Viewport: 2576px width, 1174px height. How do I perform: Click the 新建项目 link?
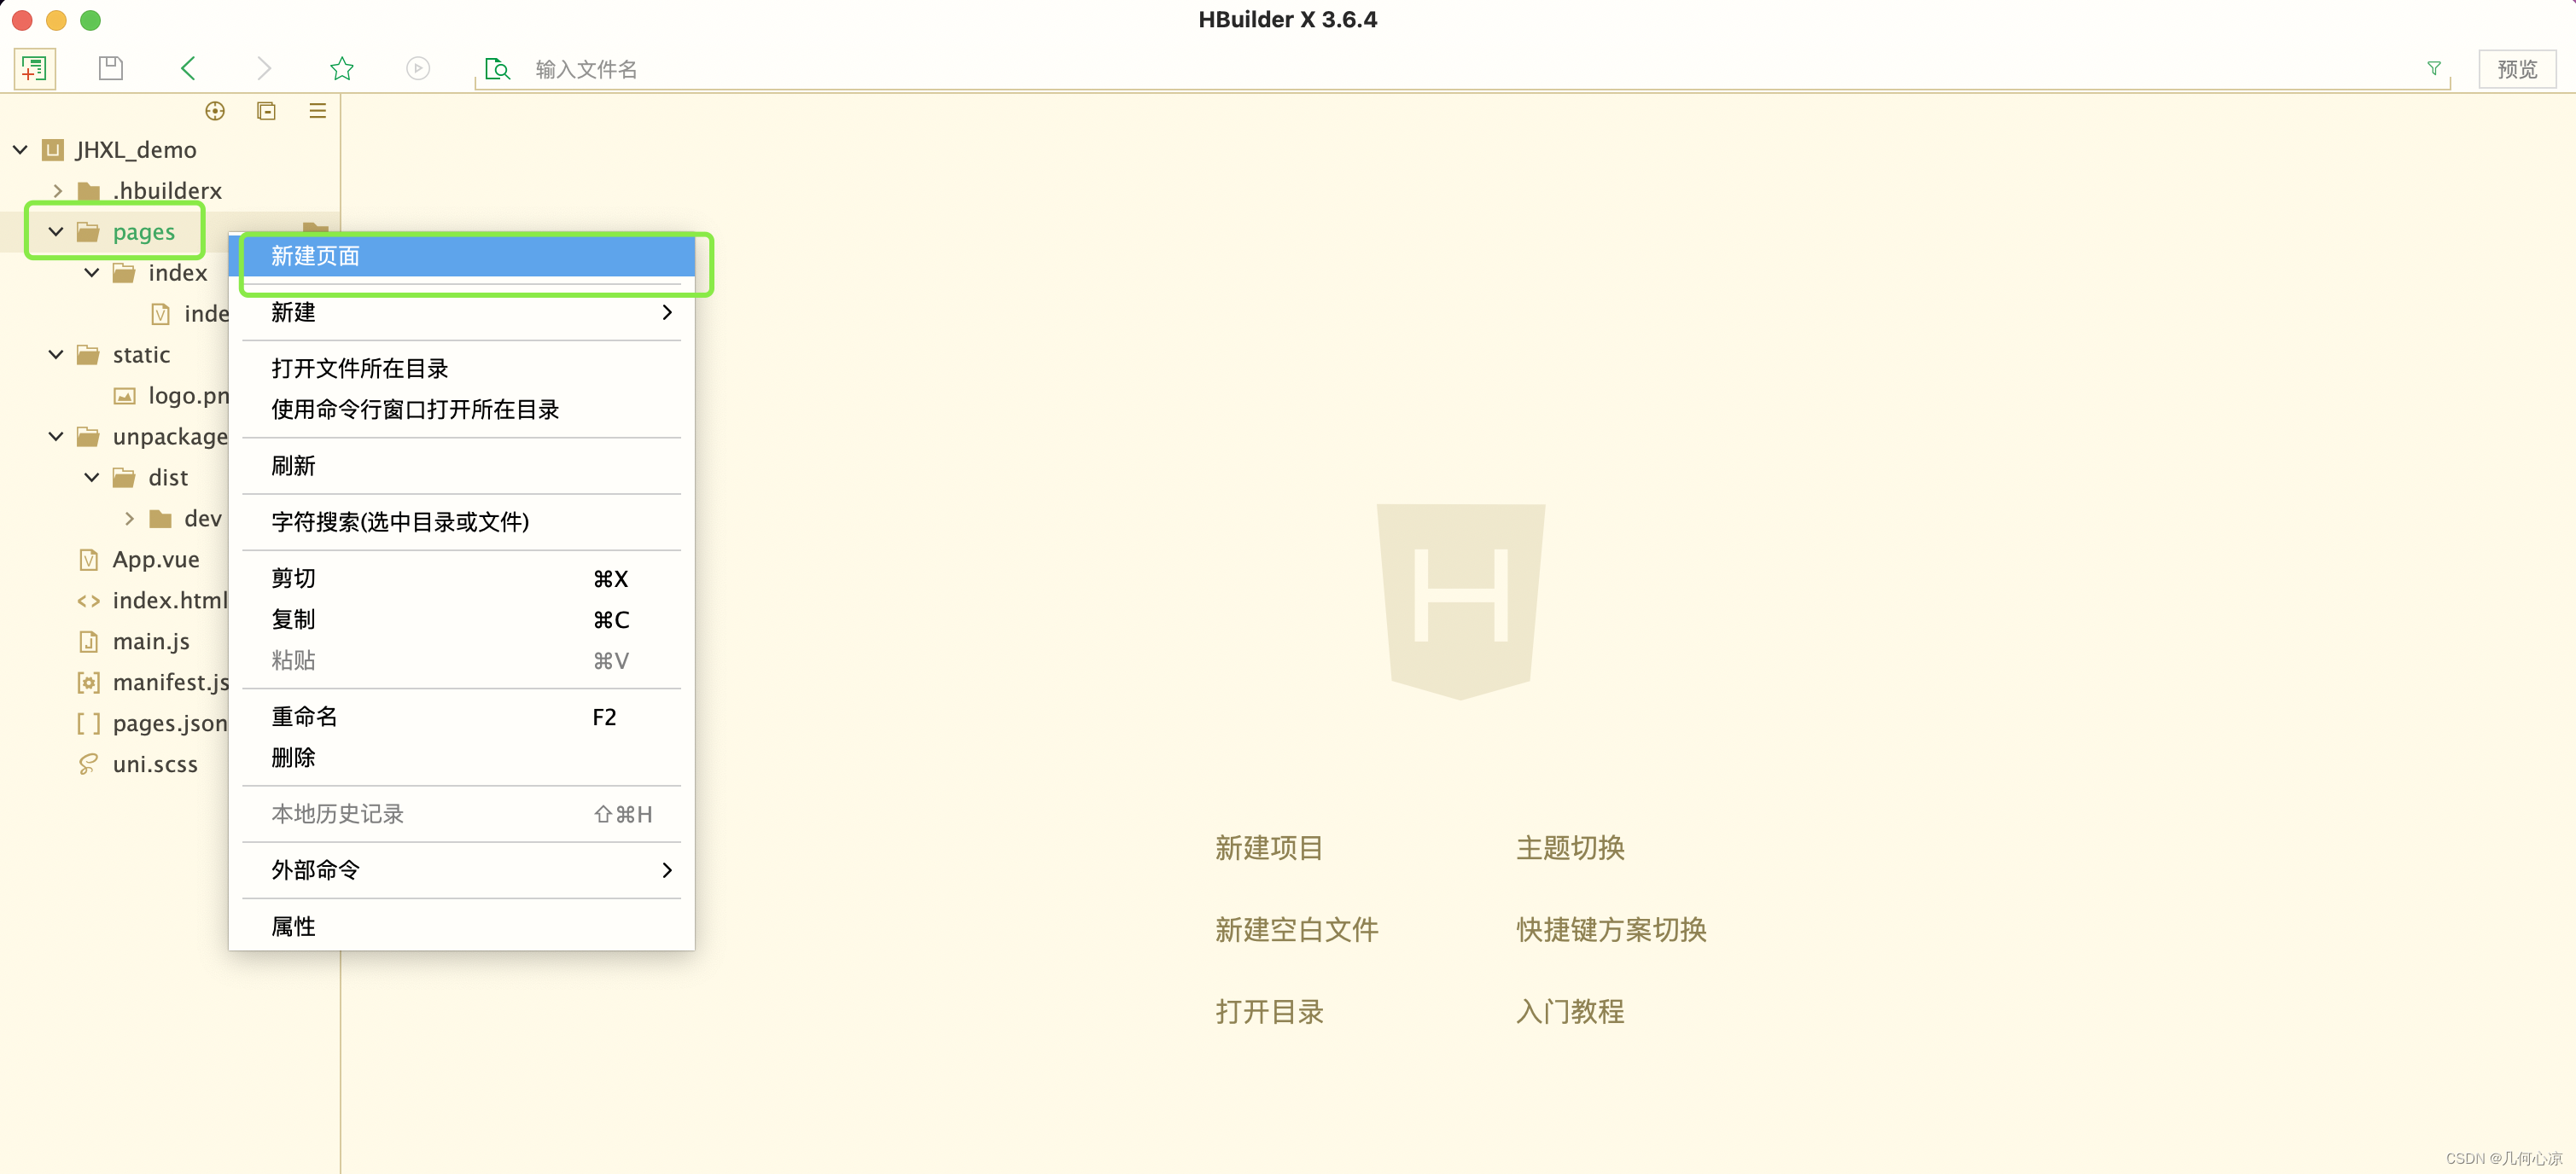[x=1269, y=848]
